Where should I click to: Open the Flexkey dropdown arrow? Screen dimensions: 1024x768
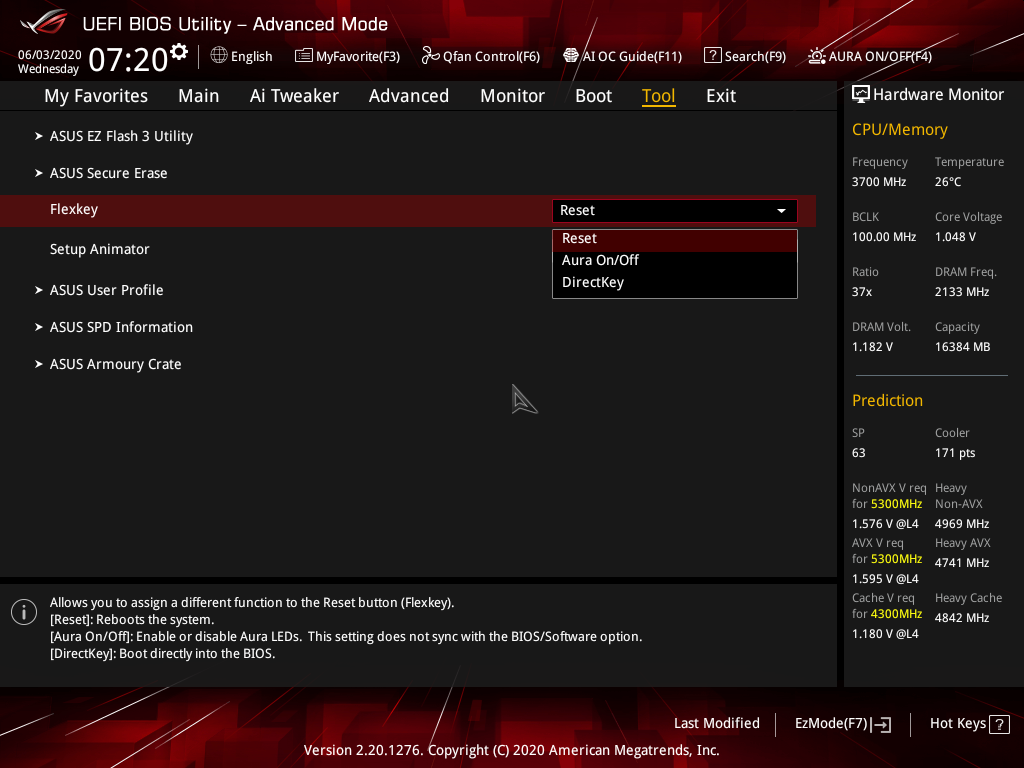(781, 211)
